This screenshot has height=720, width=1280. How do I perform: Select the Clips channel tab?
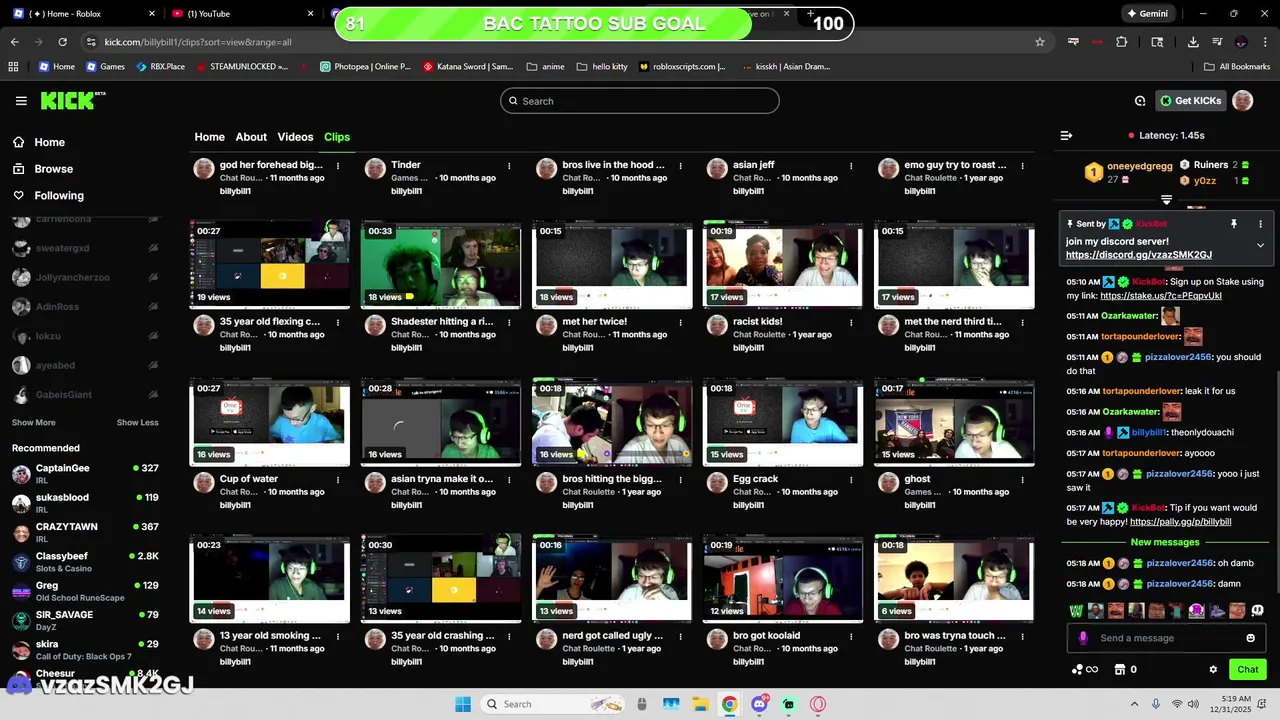coord(337,137)
